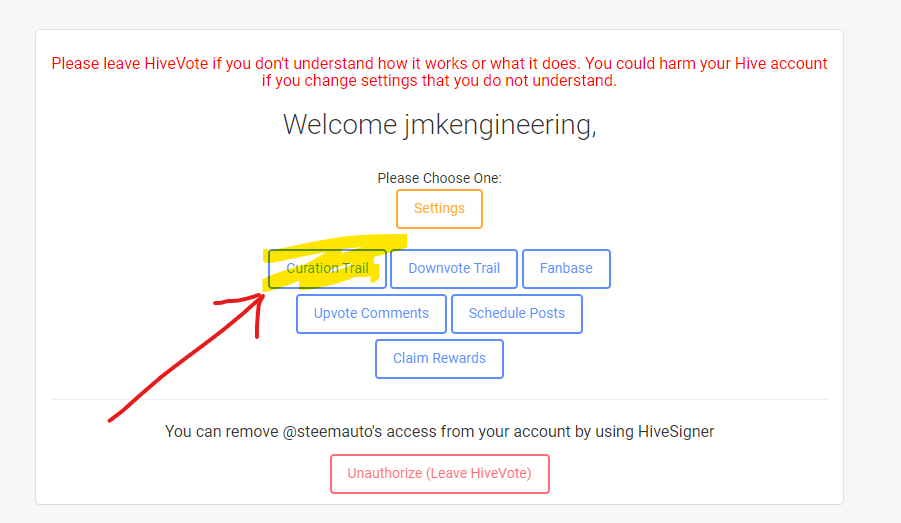
Task: Click the "Please Choose One:" label
Action: click(439, 178)
